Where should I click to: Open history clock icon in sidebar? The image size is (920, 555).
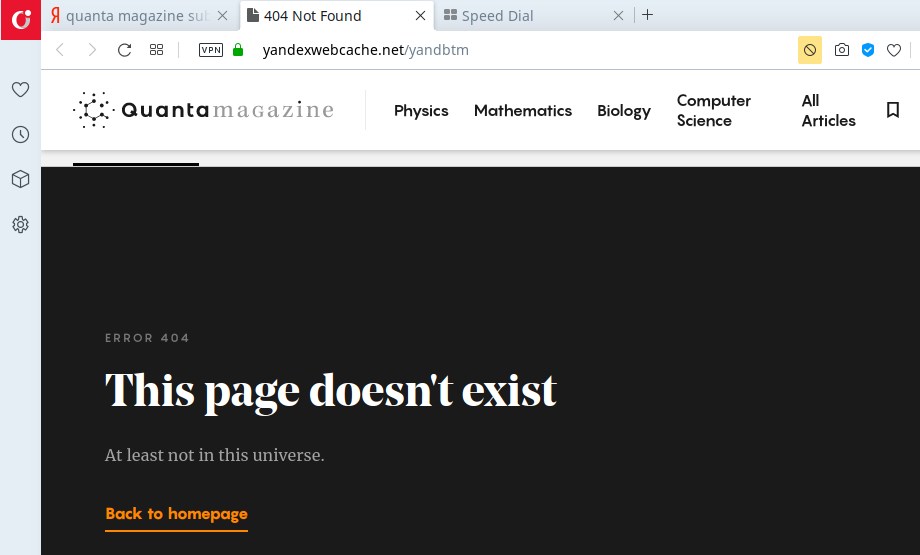tap(20, 135)
